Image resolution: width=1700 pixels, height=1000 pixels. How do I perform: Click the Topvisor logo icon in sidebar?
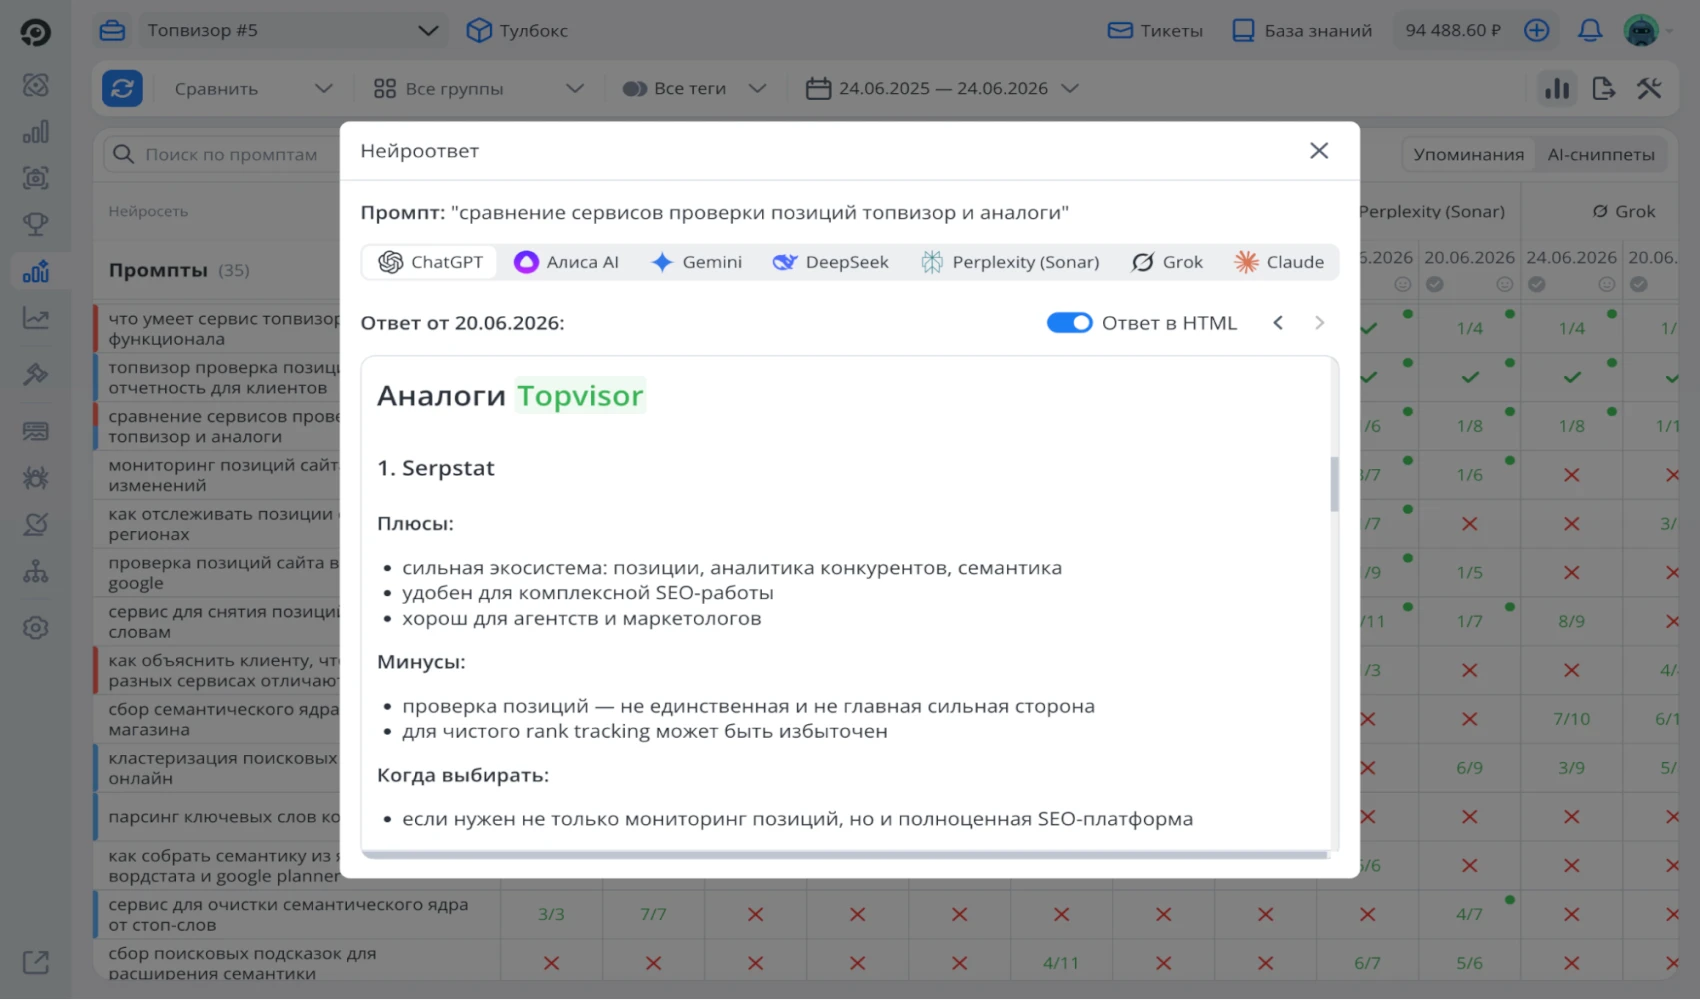point(35,32)
